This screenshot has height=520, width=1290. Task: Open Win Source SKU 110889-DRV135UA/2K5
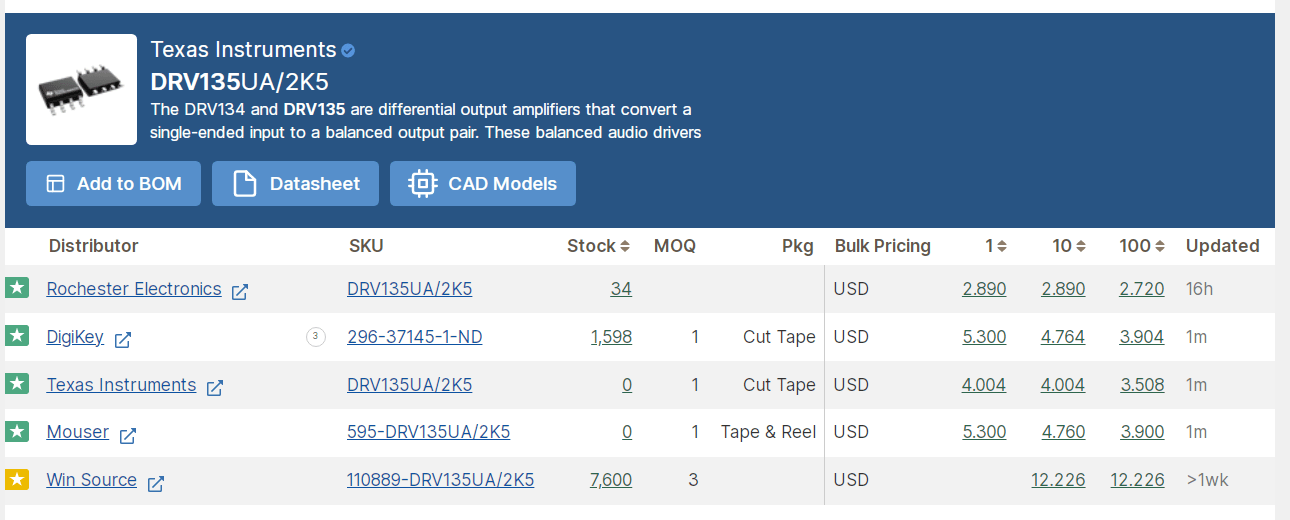click(441, 480)
